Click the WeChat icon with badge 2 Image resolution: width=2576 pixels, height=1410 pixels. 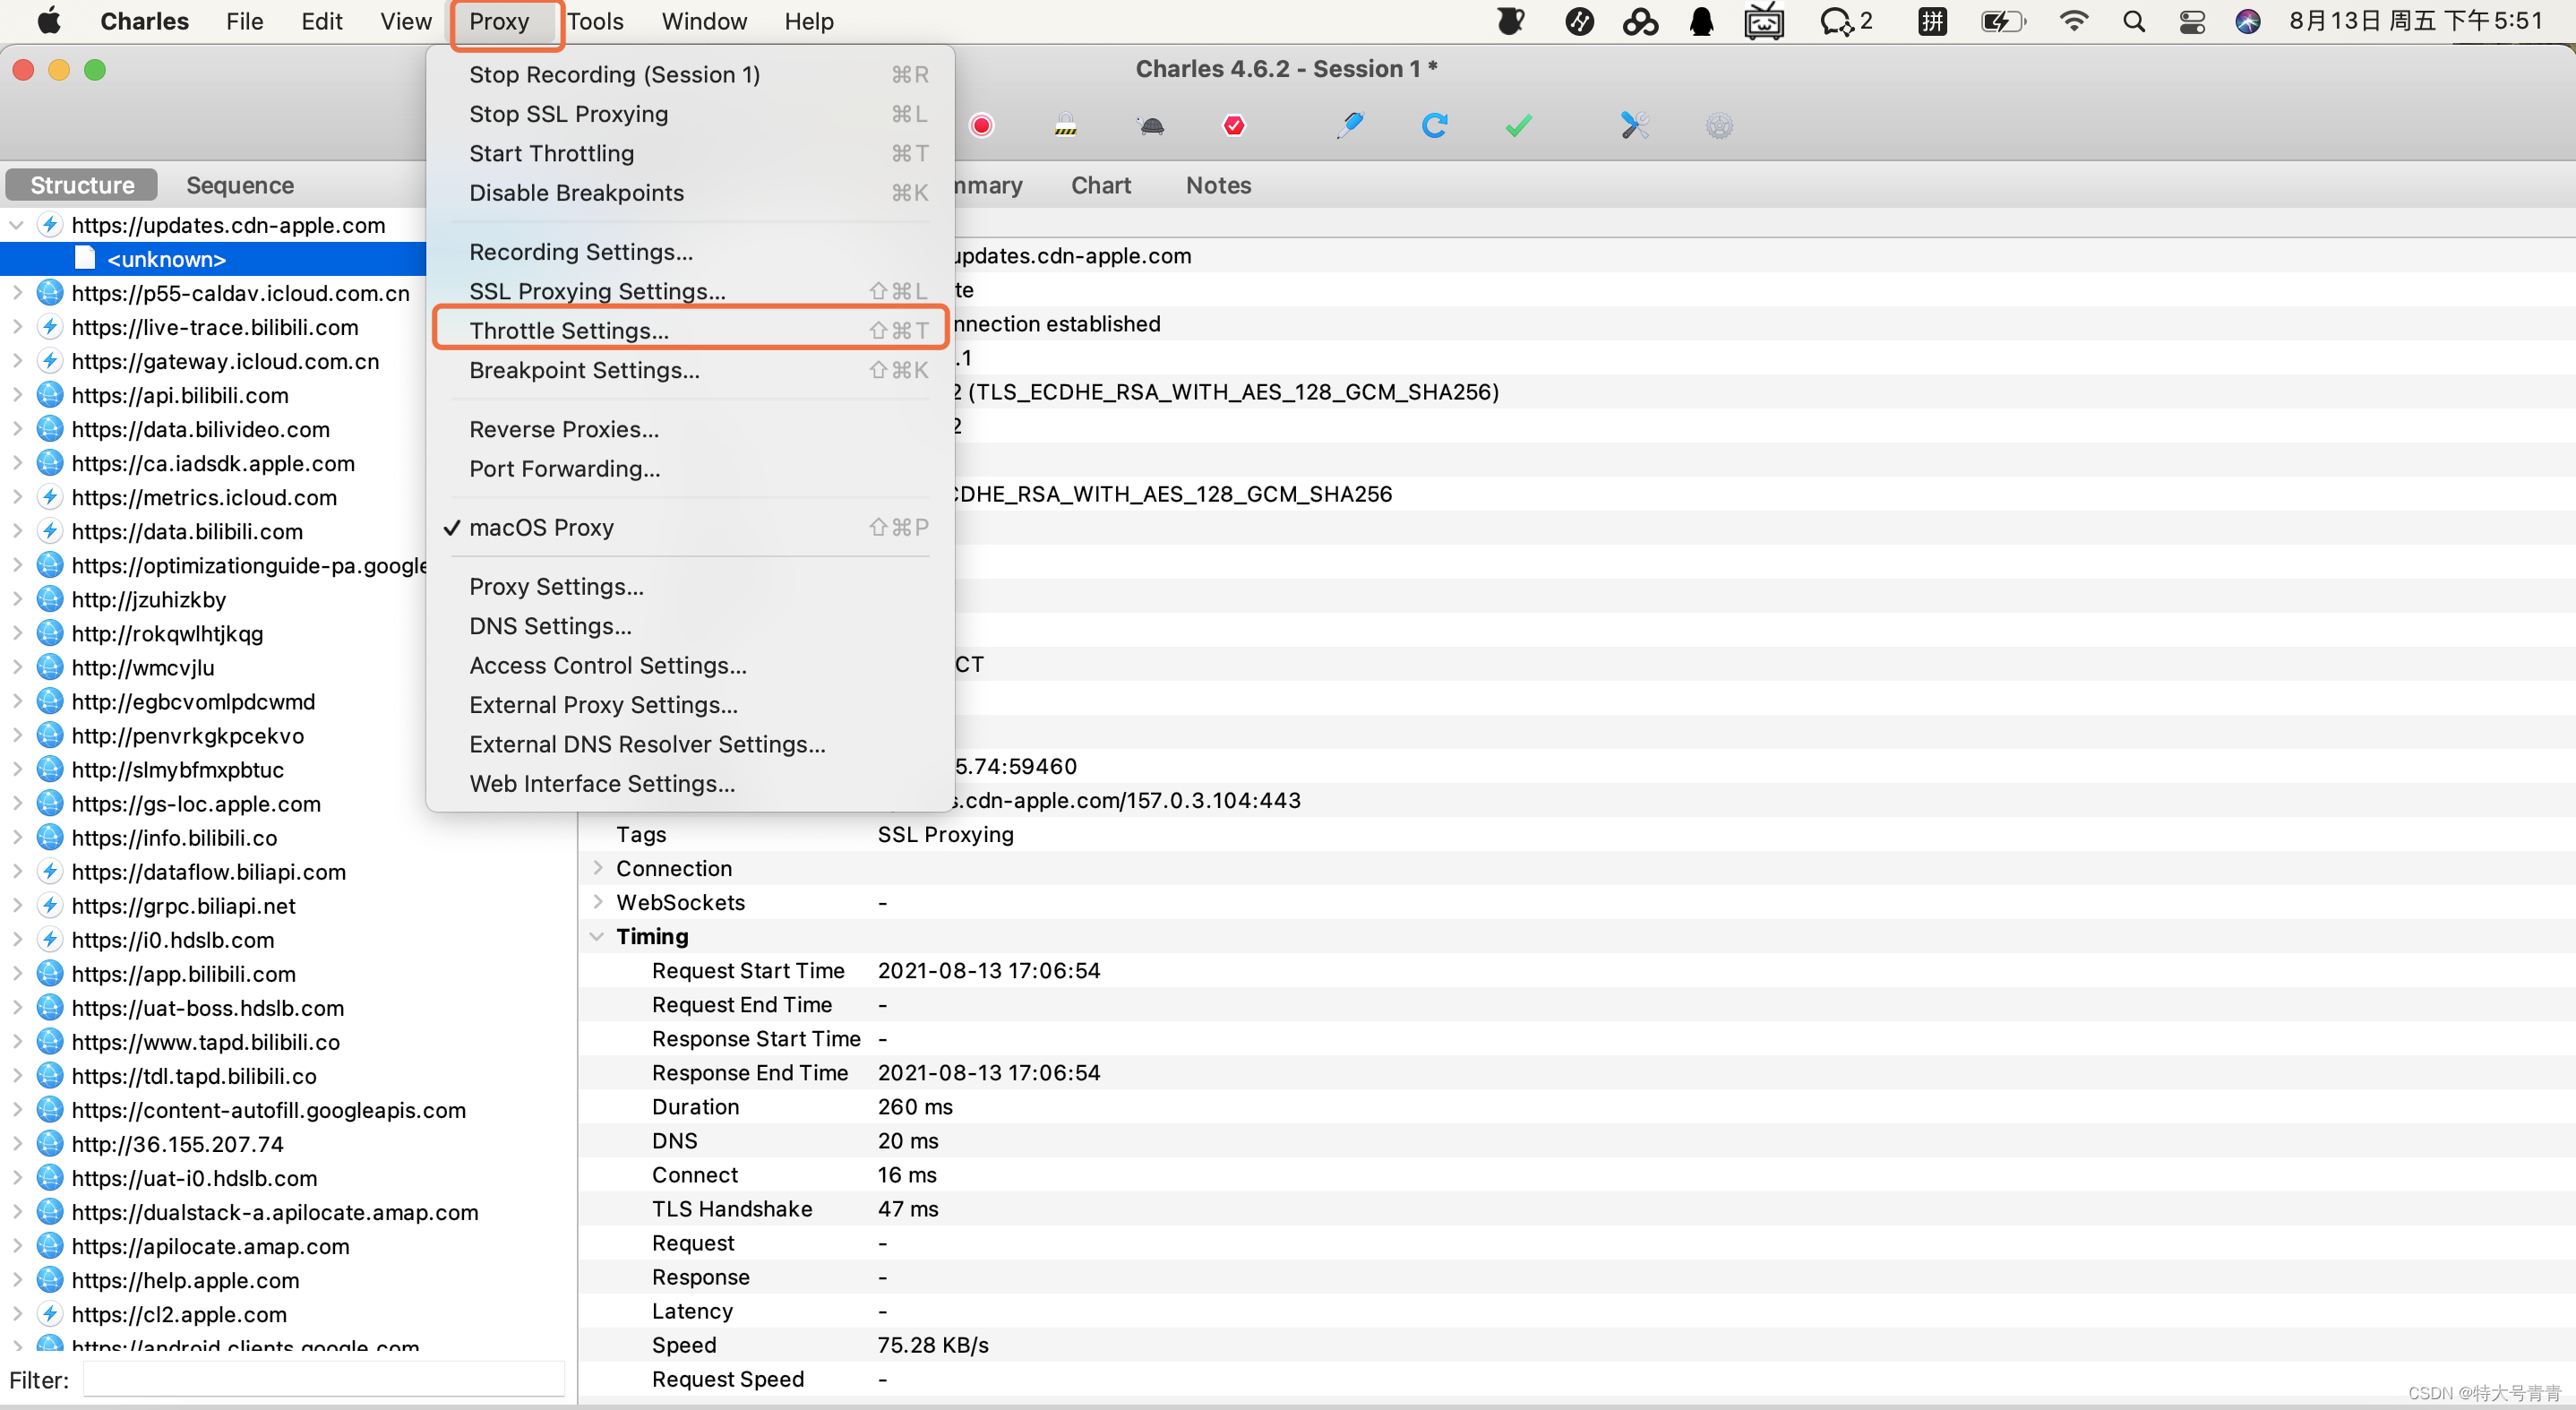(x=1846, y=21)
